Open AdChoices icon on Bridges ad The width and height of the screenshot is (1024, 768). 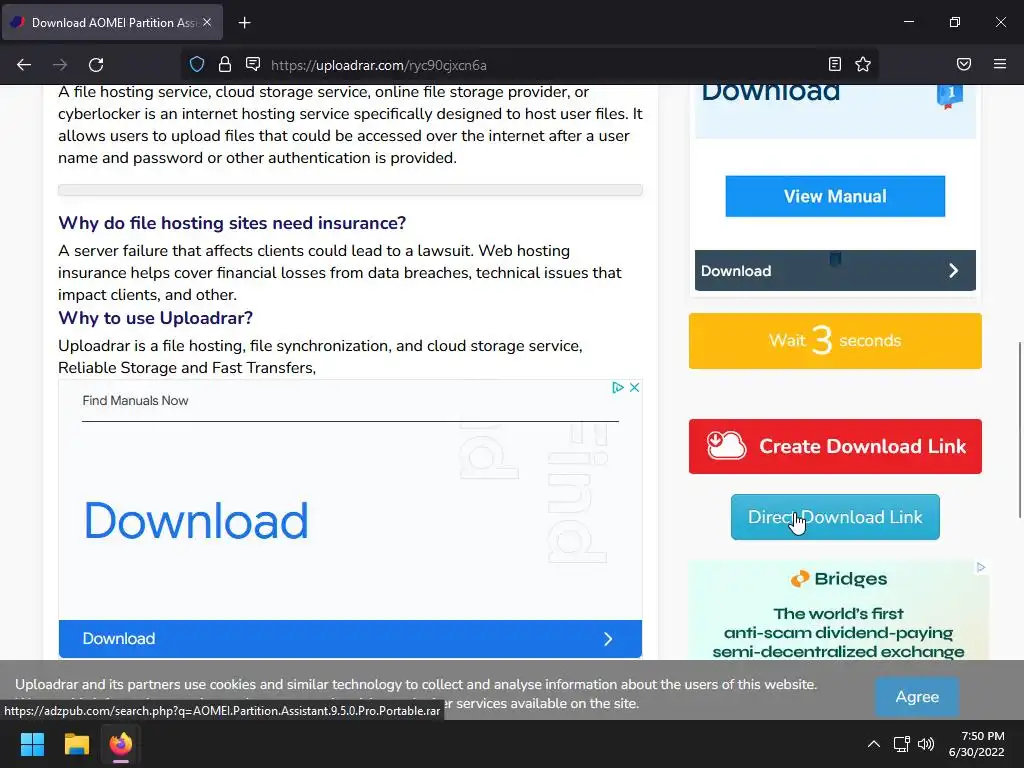coord(981,567)
